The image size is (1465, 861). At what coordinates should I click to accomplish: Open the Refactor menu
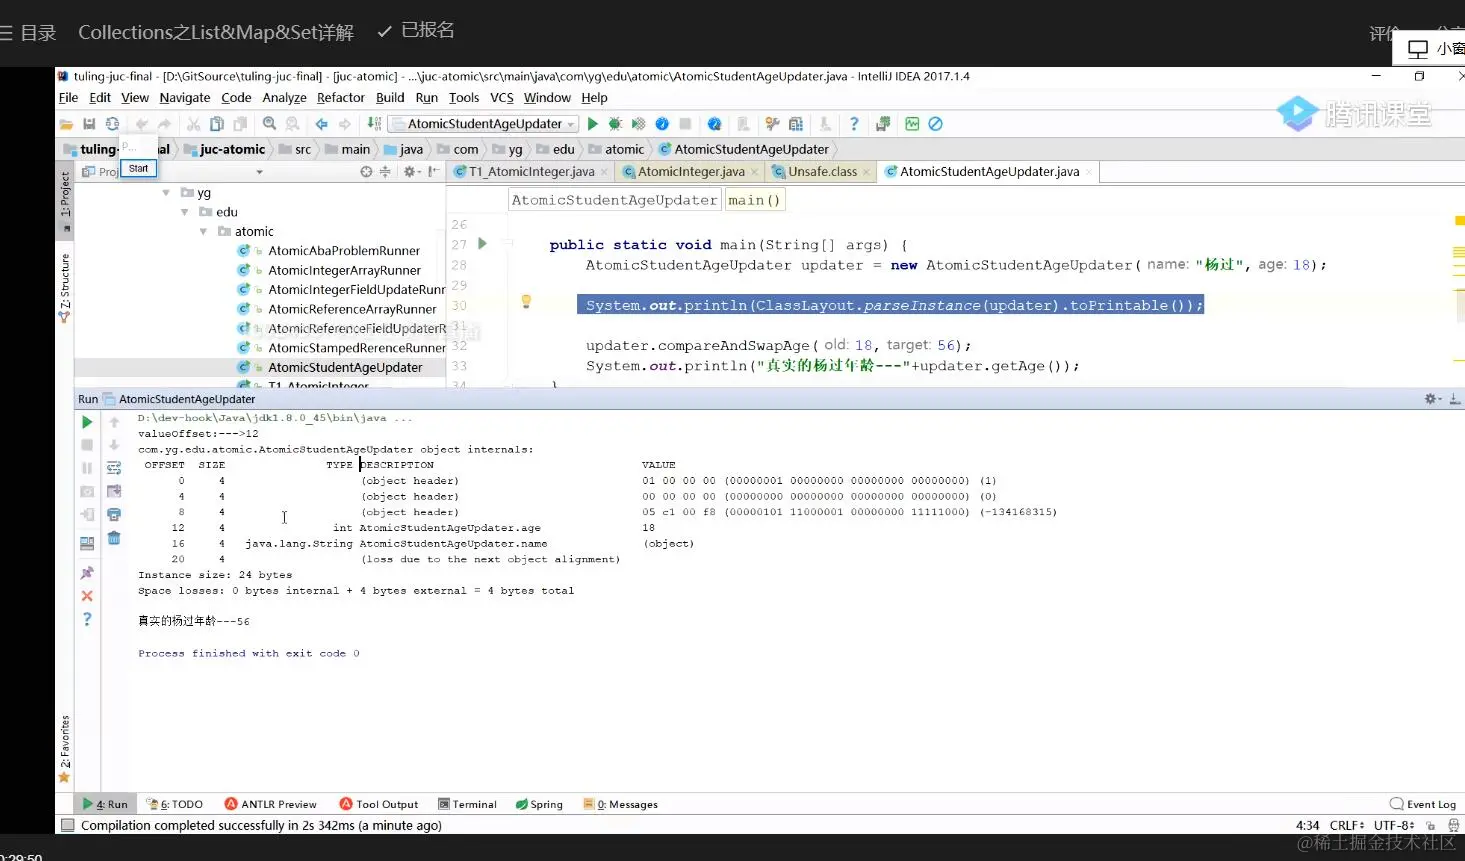point(341,98)
